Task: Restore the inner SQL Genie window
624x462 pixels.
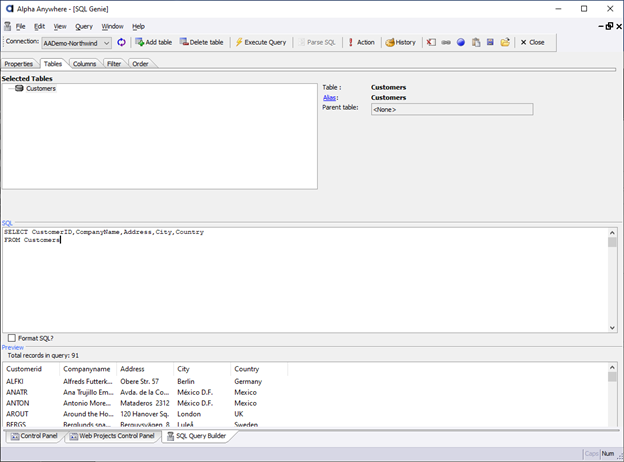Action: [x=609, y=26]
